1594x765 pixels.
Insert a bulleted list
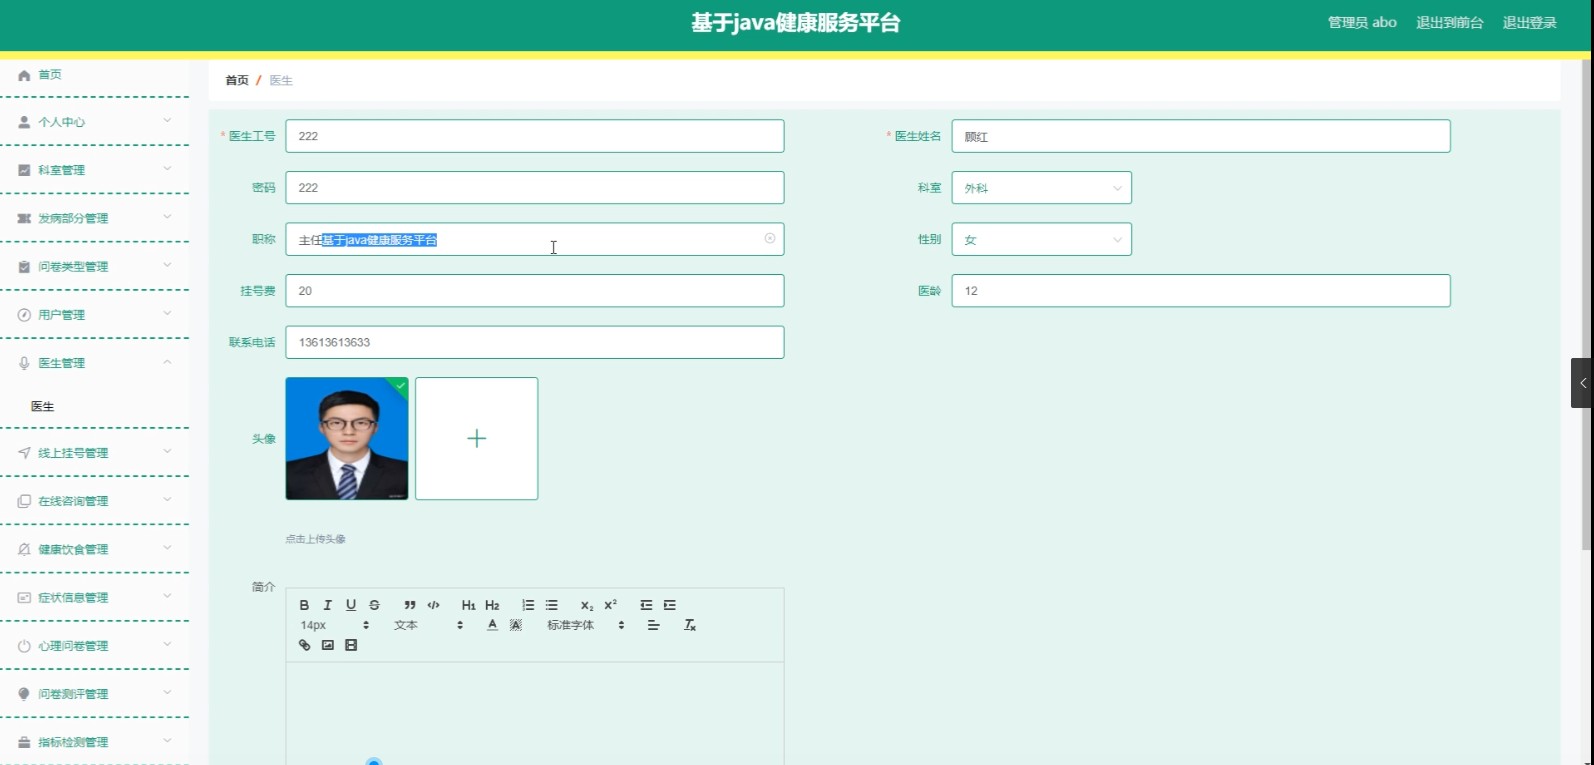pos(552,605)
